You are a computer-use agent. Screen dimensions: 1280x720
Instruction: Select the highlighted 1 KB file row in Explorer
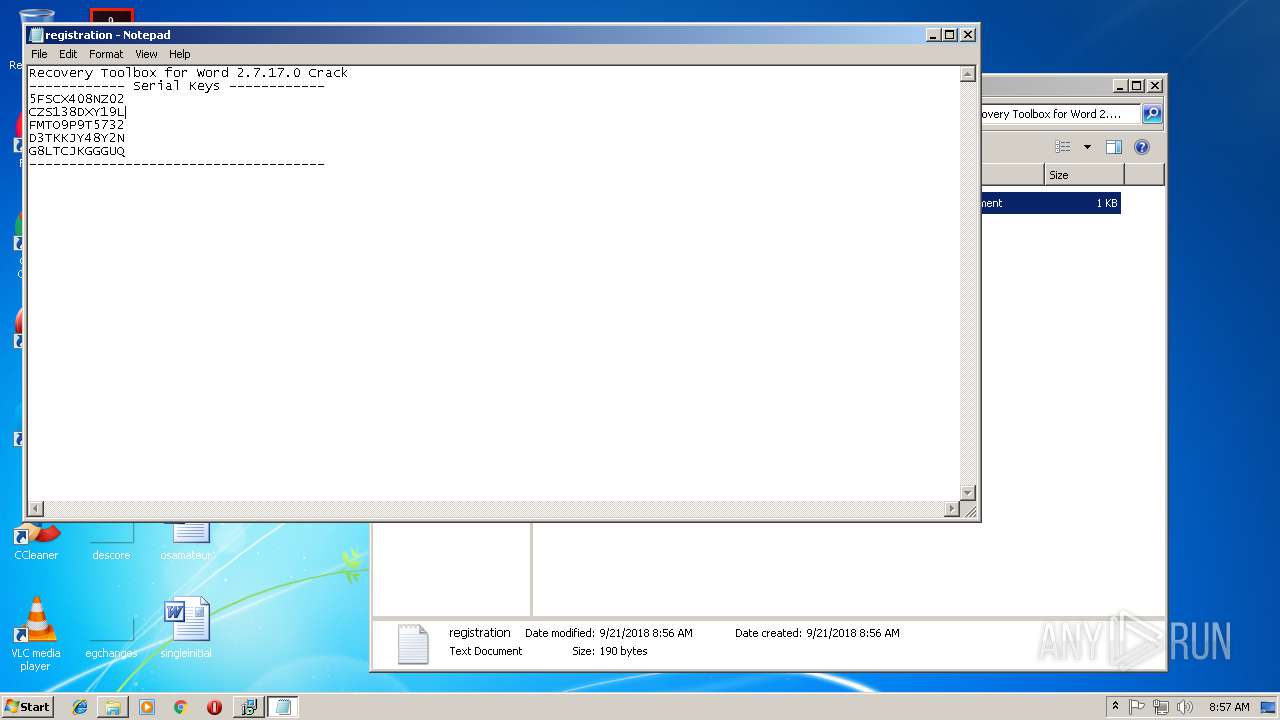1050,203
